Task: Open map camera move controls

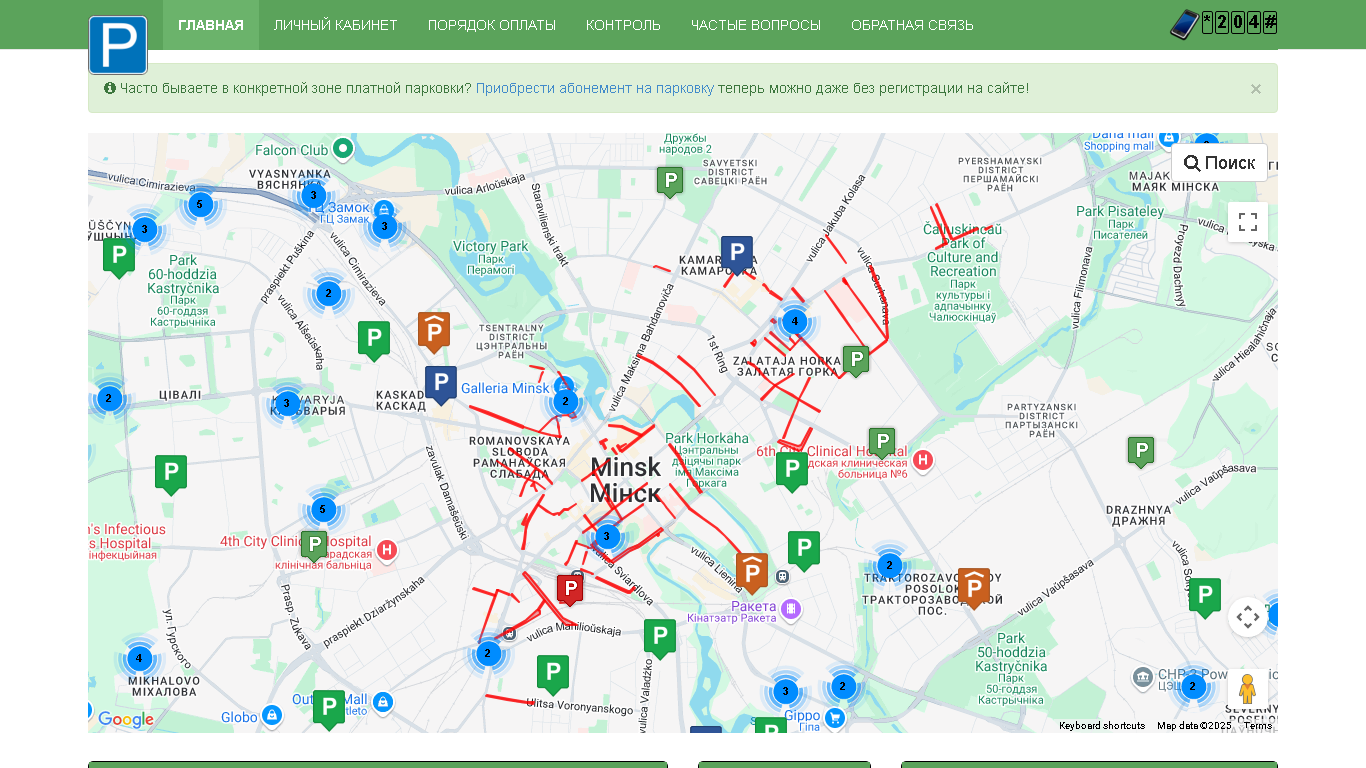Action: point(1248,617)
